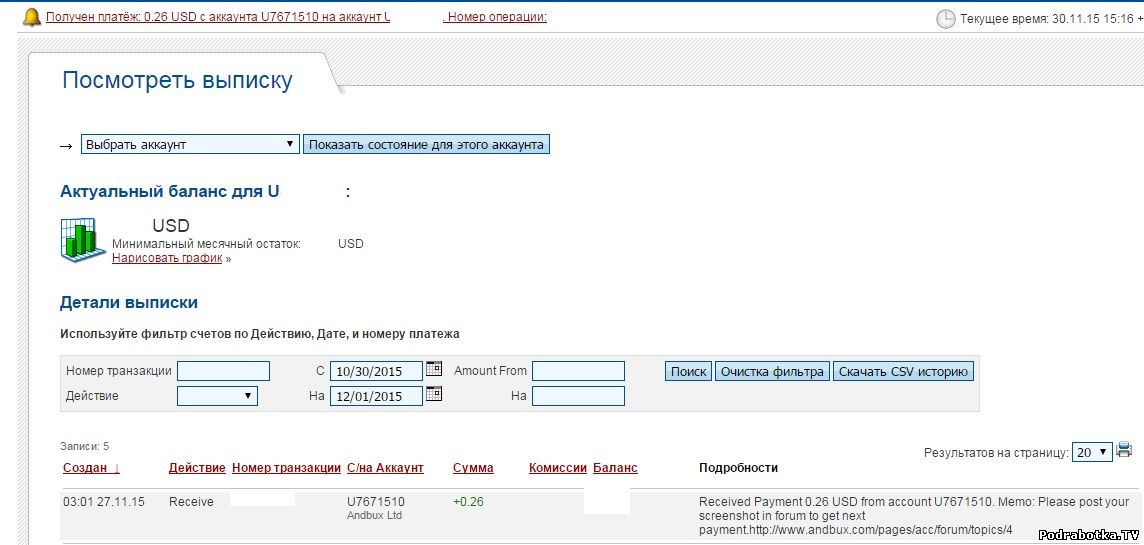
Task: Expand the 'Выбрать аккаунт' dropdown
Action: click(x=190, y=144)
